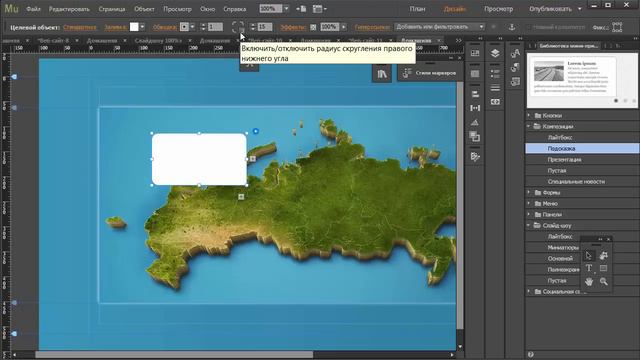Open the Align panel icon
Viewport: 640px width, 360px height.
pyautogui.click(x=475, y=94)
